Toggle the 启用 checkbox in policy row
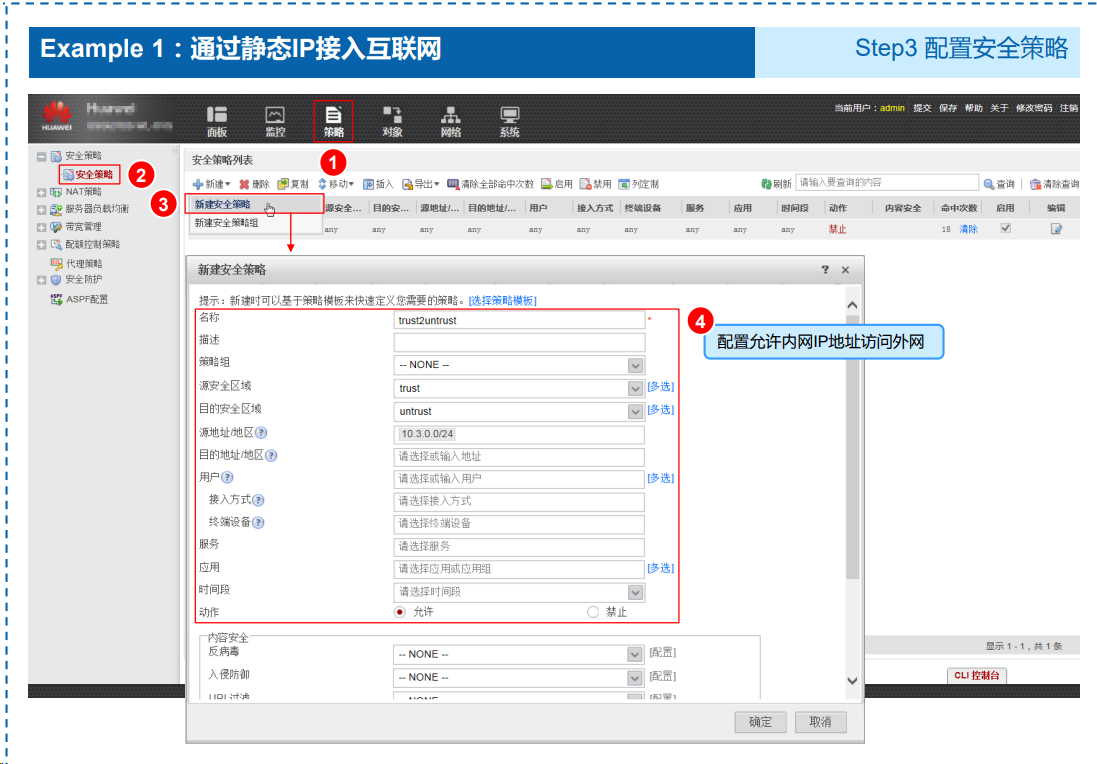Image resolution: width=1097 pixels, height=764 pixels. tap(1006, 228)
